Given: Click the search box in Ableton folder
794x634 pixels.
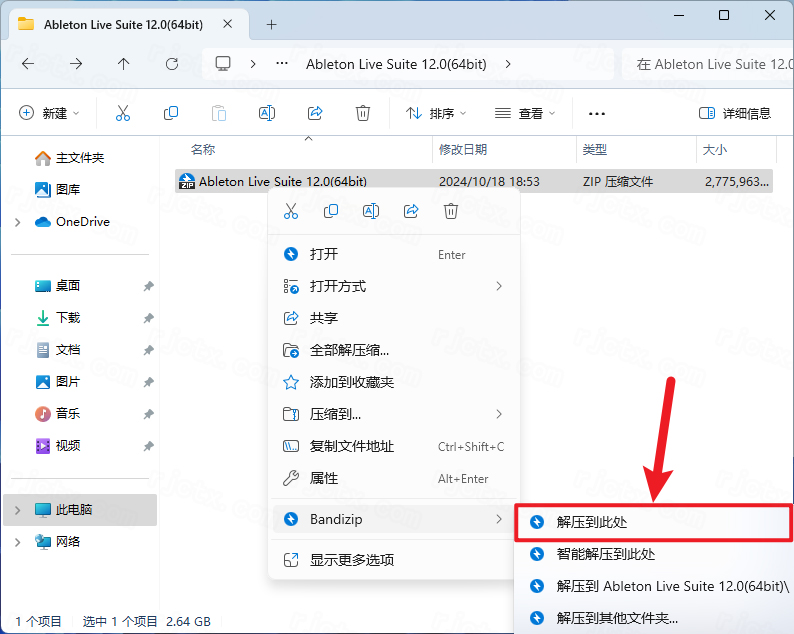Looking at the screenshot, I should point(712,64).
